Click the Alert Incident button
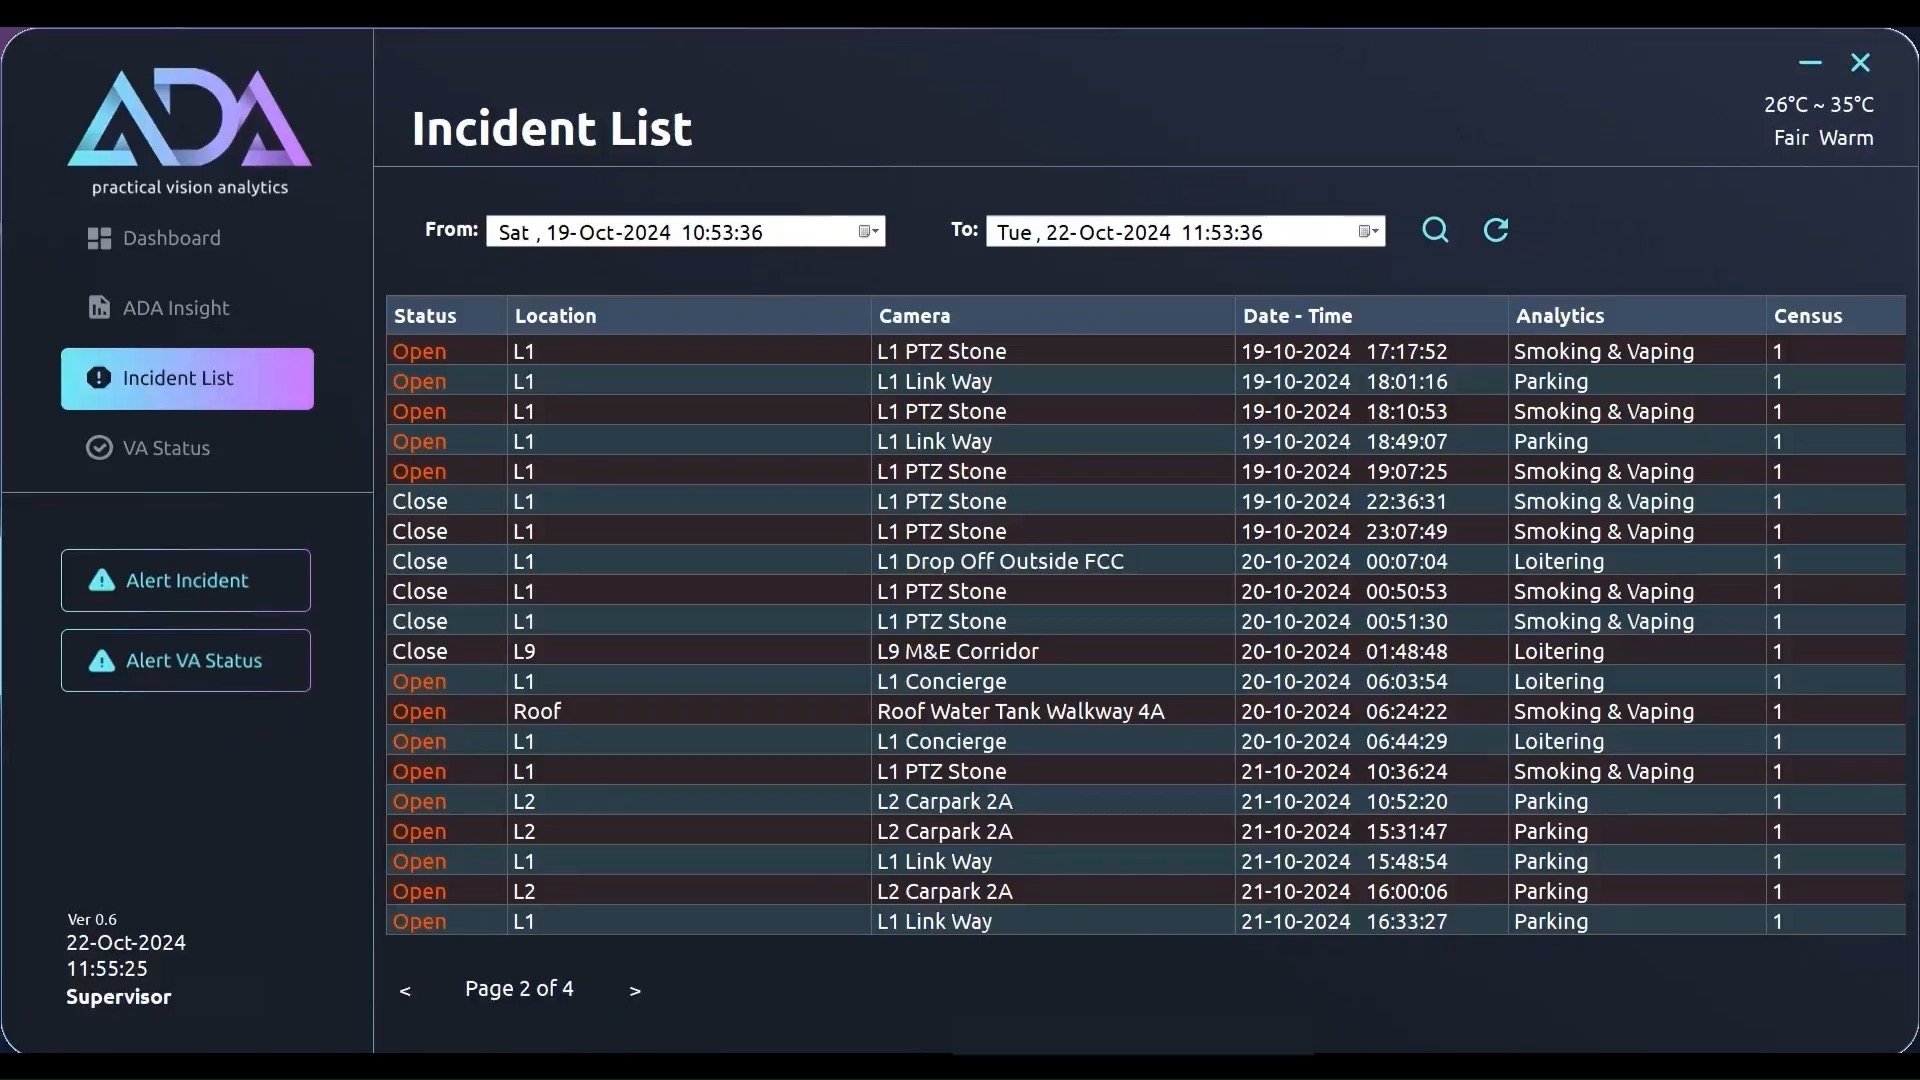This screenshot has height=1080, width=1920. pyautogui.click(x=186, y=580)
